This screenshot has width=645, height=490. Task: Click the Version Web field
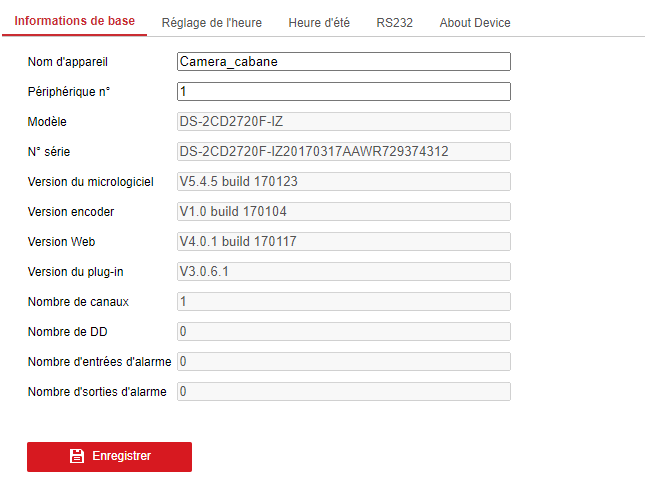pos(343,242)
